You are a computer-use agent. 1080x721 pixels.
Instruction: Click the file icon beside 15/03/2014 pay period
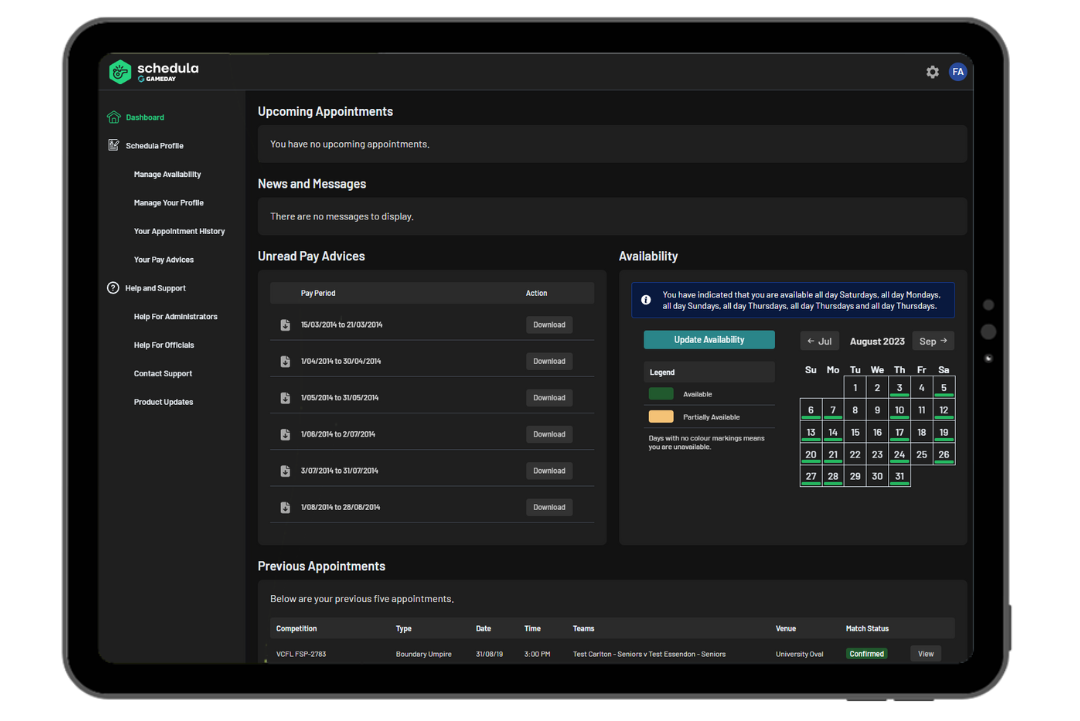[285, 324]
